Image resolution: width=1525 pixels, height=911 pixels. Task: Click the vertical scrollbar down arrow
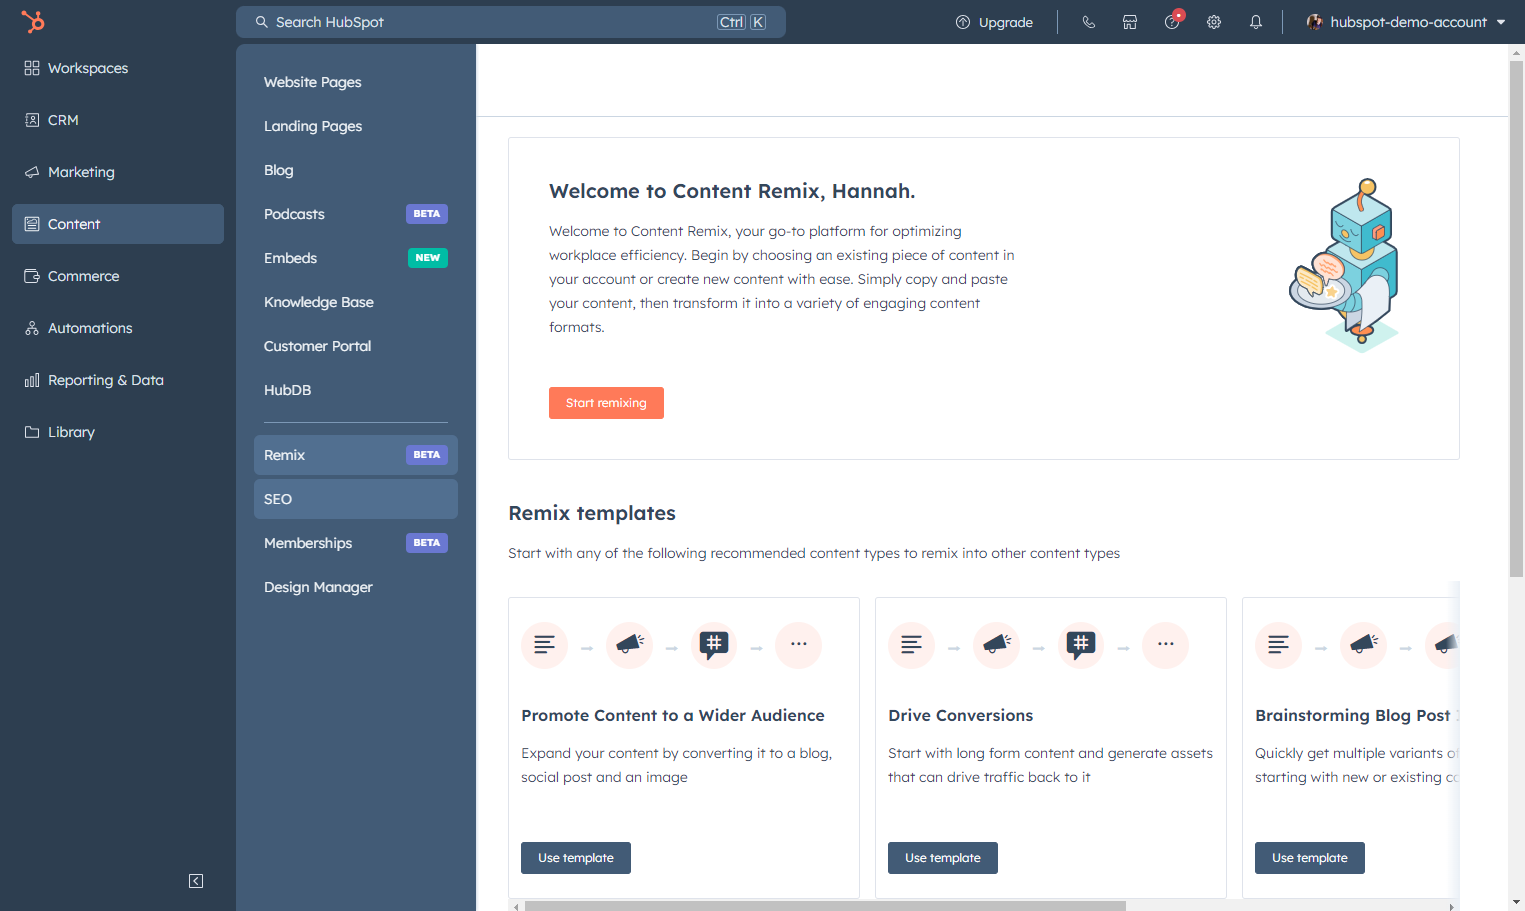(1516, 902)
